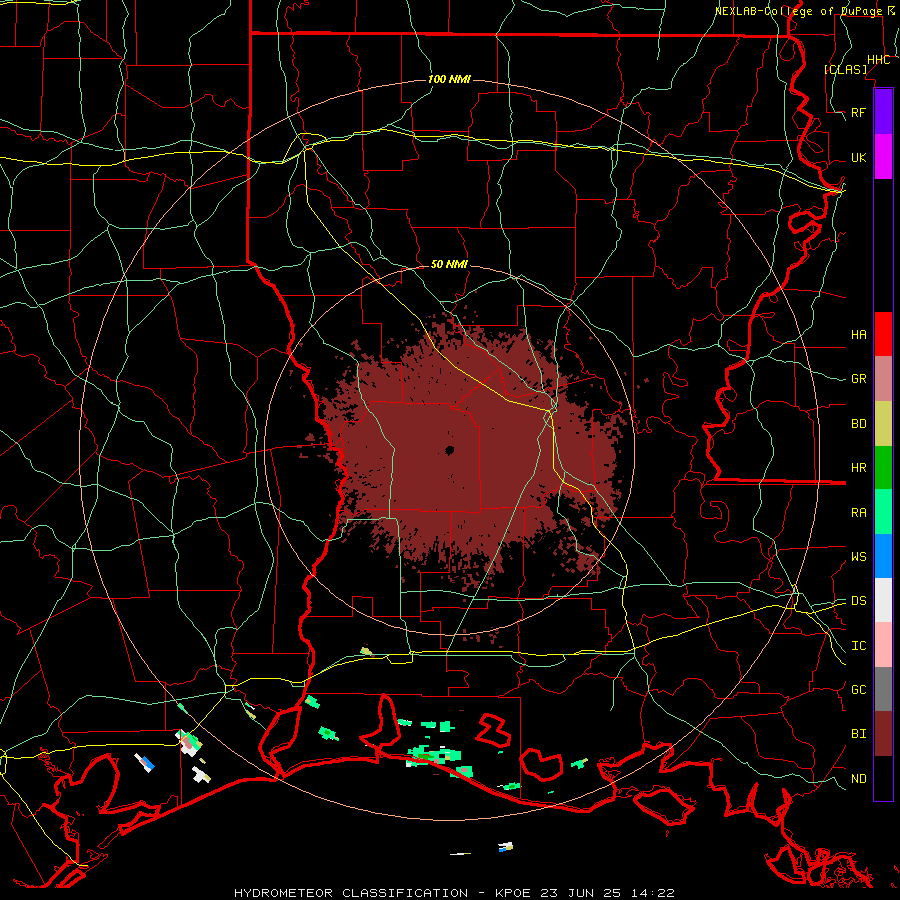Click the [CLAS] legend header

pyautogui.click(x=845, y=69)
